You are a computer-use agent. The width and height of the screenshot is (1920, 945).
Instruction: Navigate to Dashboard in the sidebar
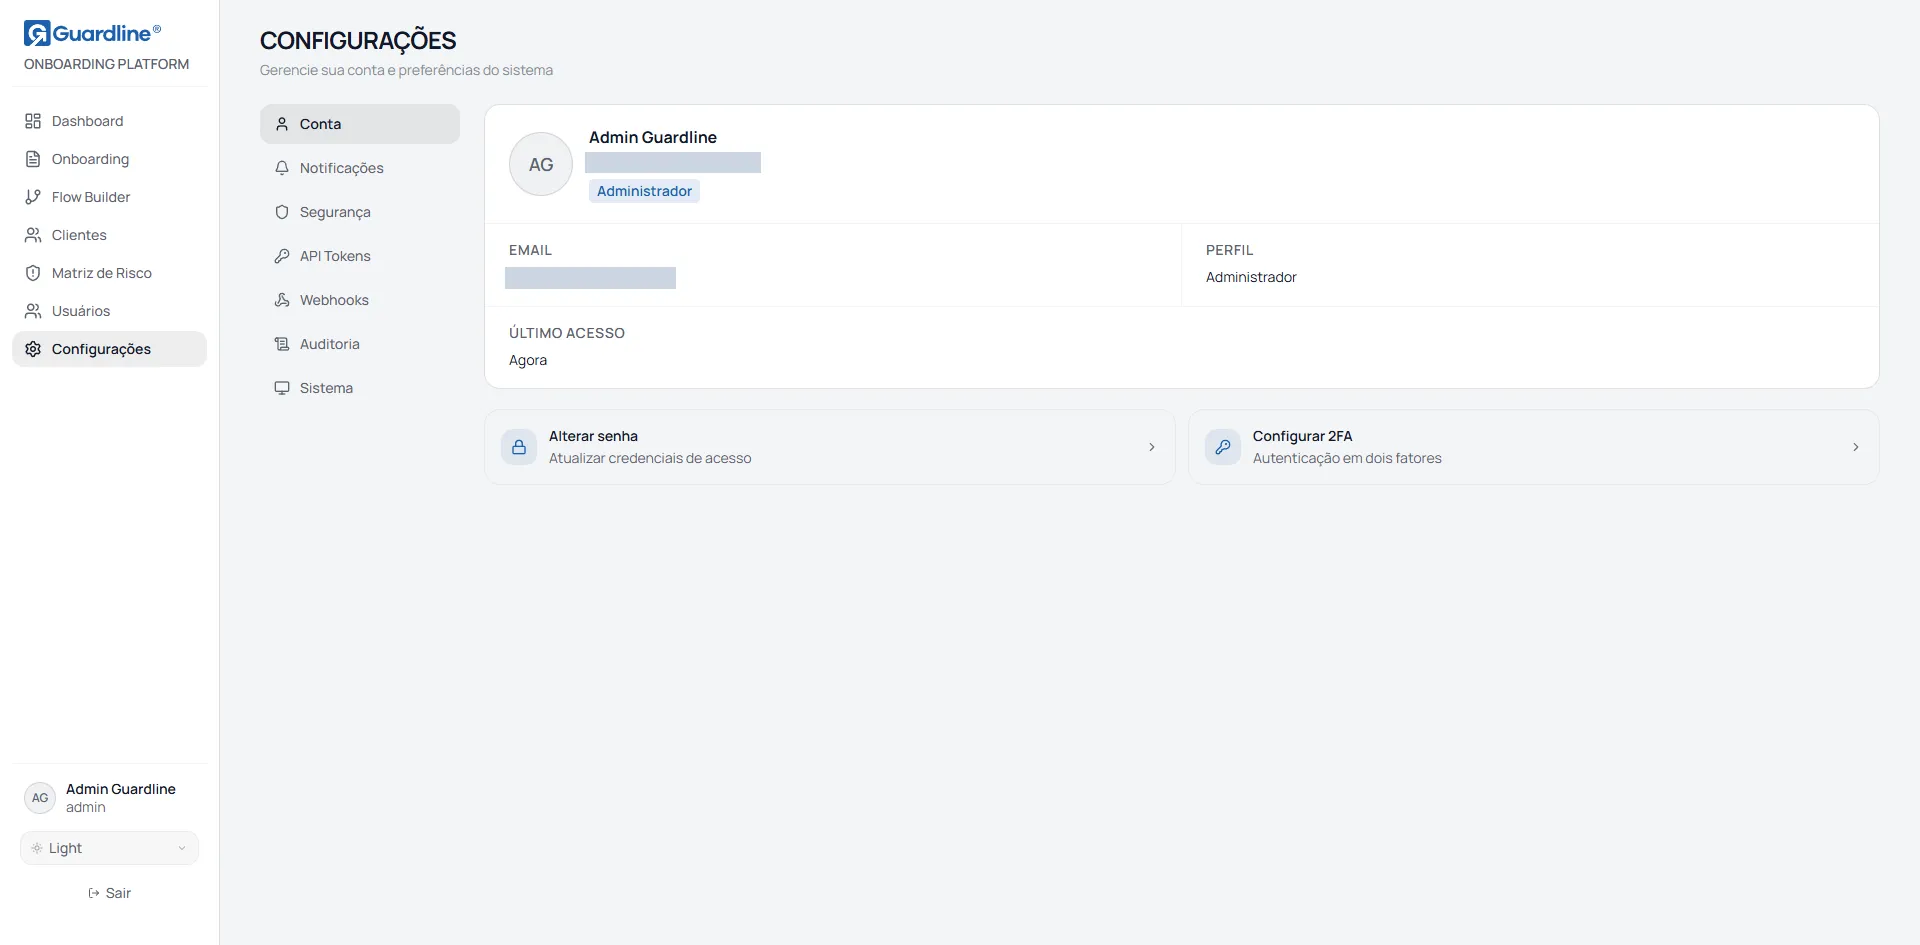pos(109,121)
